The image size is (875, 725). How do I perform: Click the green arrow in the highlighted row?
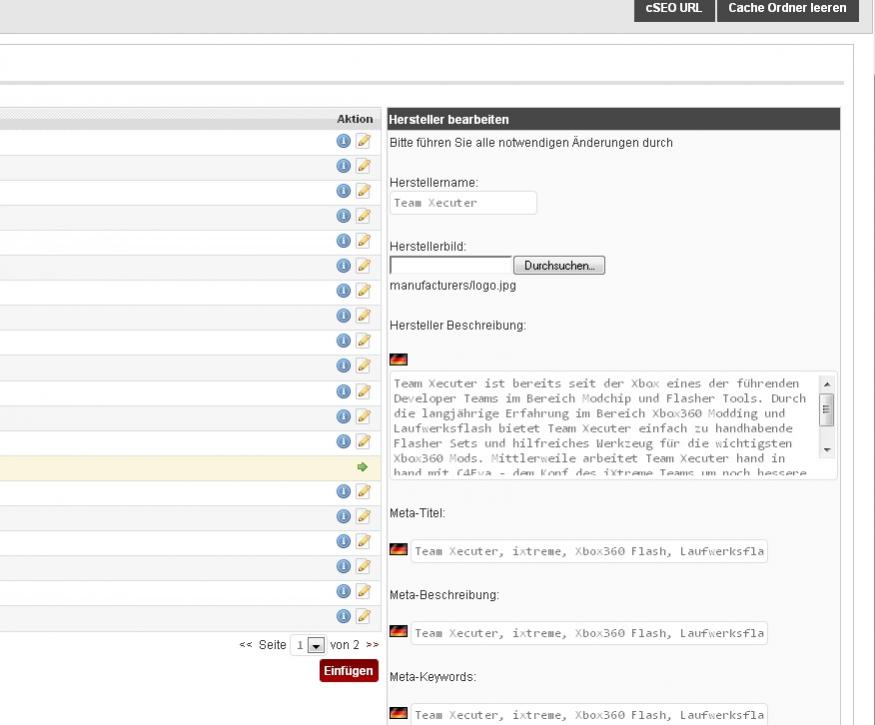362,467
